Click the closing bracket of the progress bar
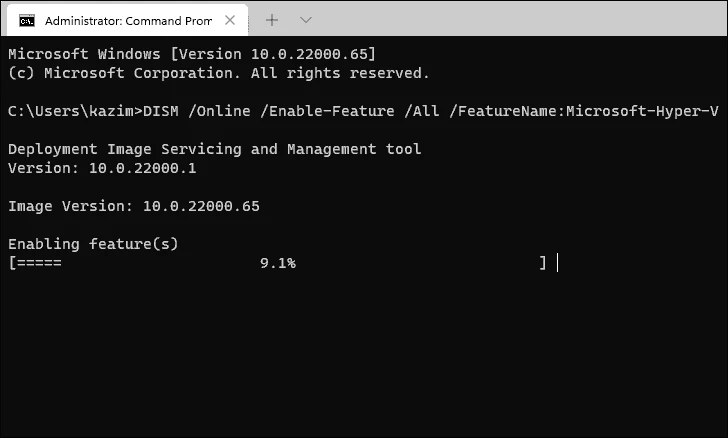 (x=542, y=263)
